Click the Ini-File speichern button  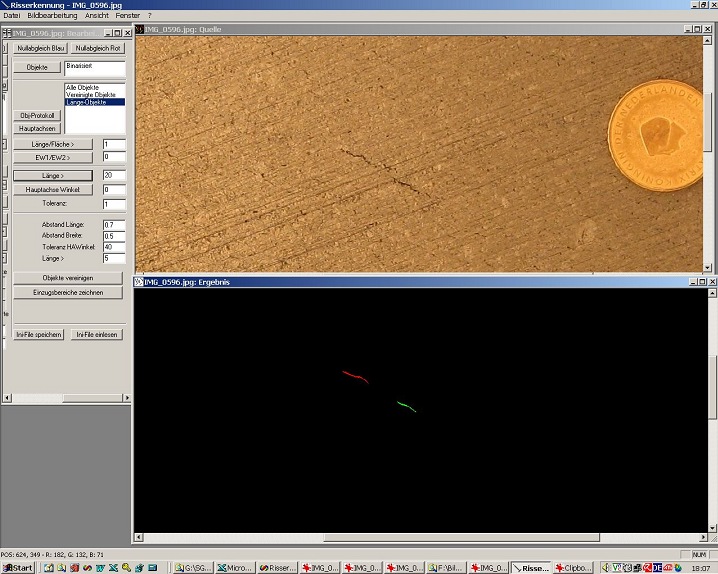click(38, 335)
